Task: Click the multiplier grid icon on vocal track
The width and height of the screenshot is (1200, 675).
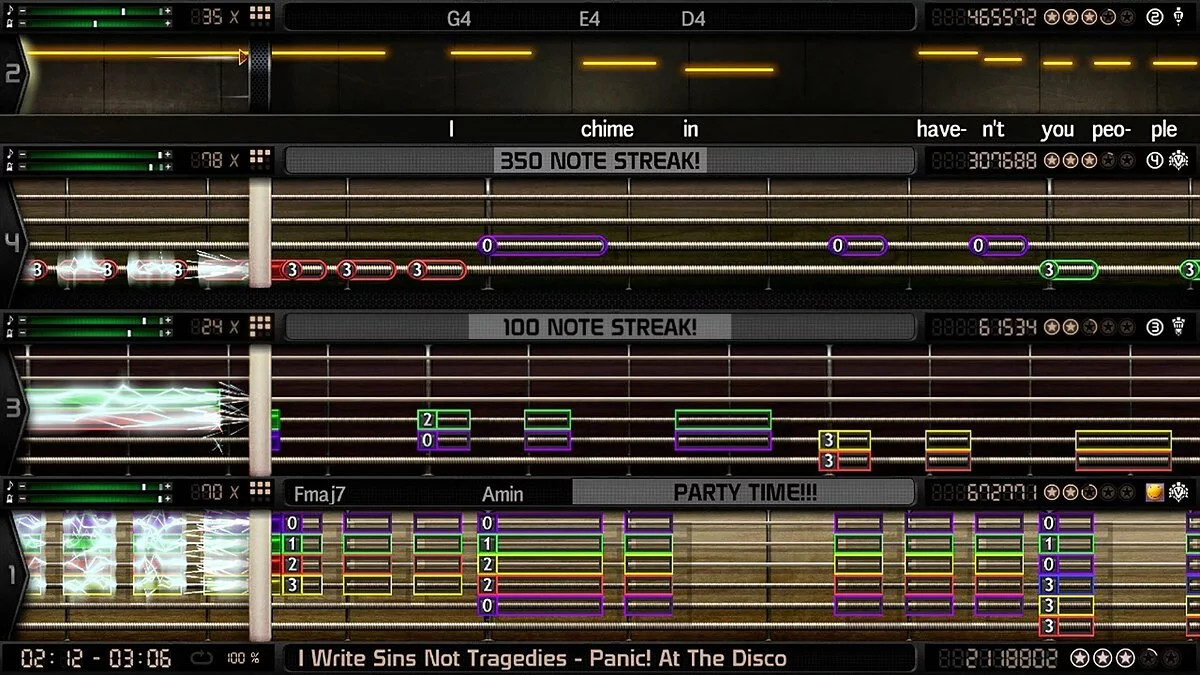Action: click(x=260, y=16)
